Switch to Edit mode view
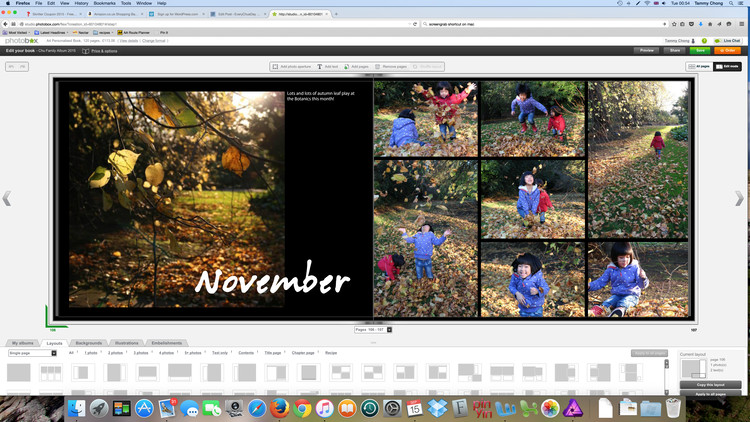 click(727, 67)
